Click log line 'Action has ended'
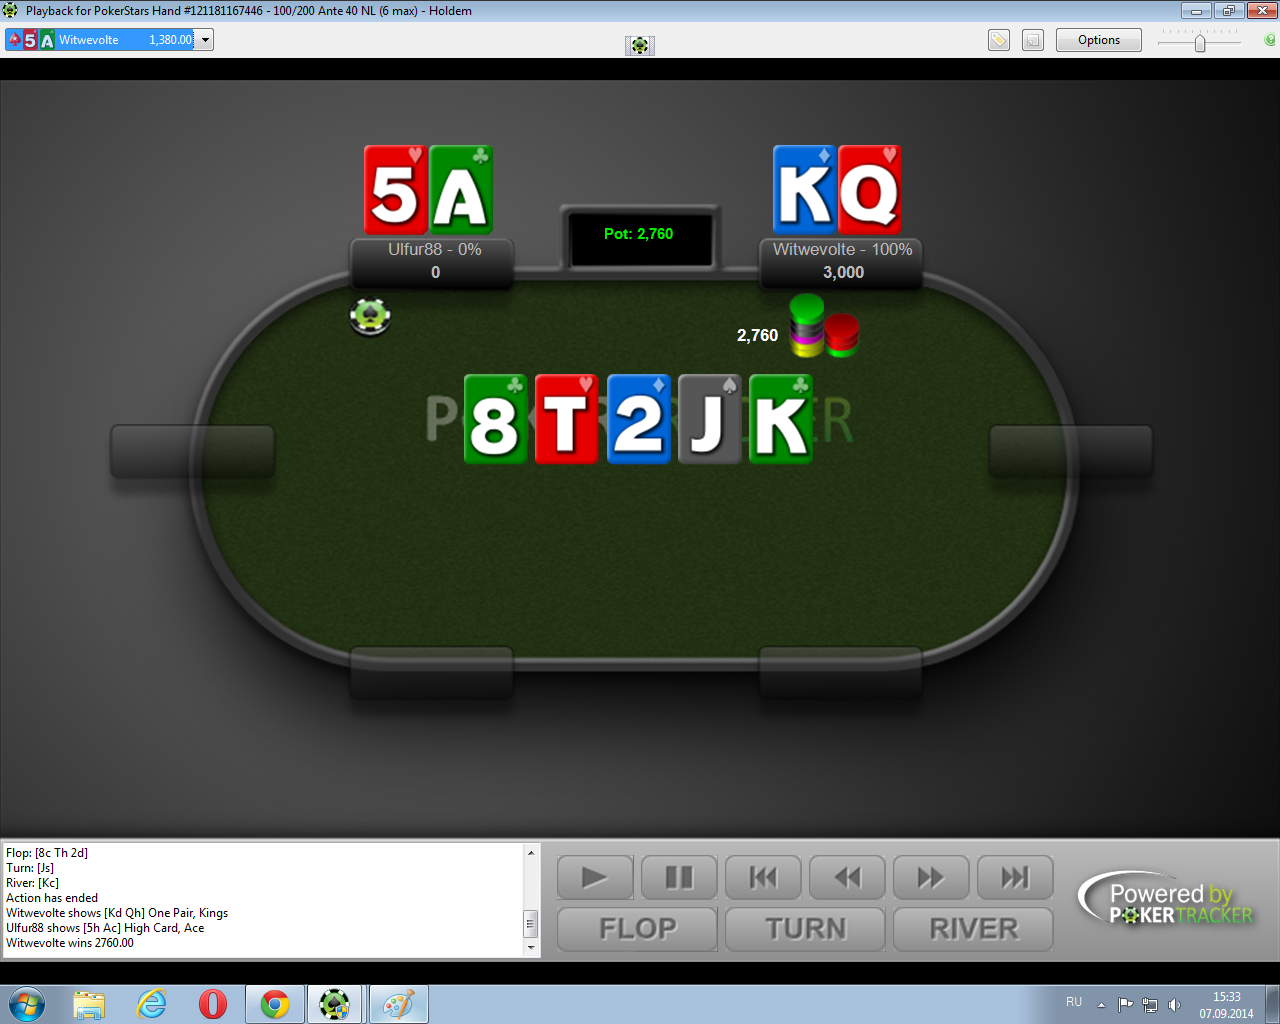Viewport: 1280px width, 1024px height. click(x=52, y=898)
